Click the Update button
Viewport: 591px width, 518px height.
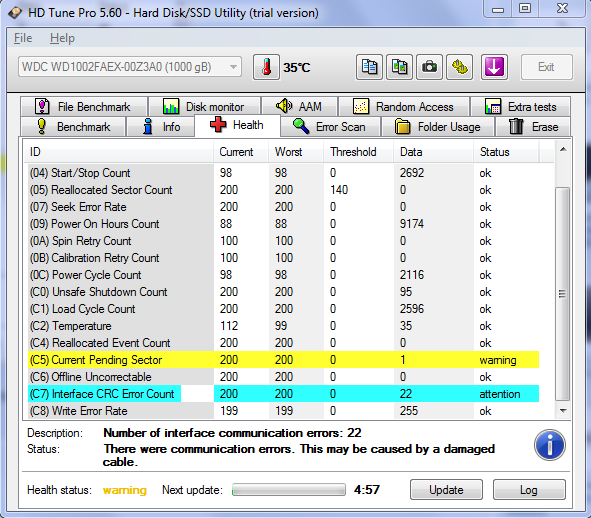click(446, 490)
